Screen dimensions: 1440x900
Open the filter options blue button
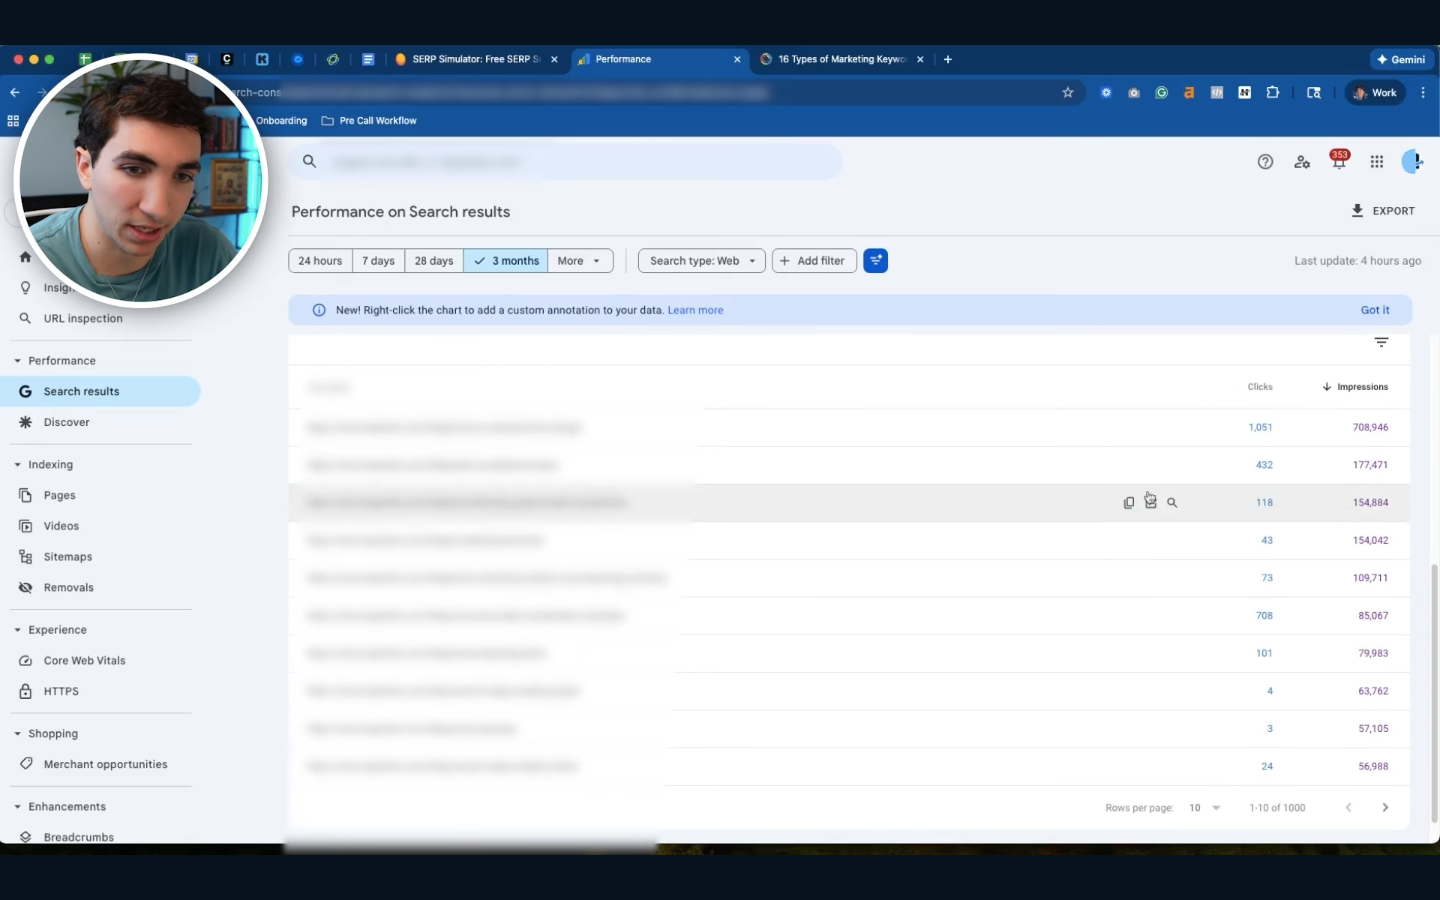coord(875,261)
